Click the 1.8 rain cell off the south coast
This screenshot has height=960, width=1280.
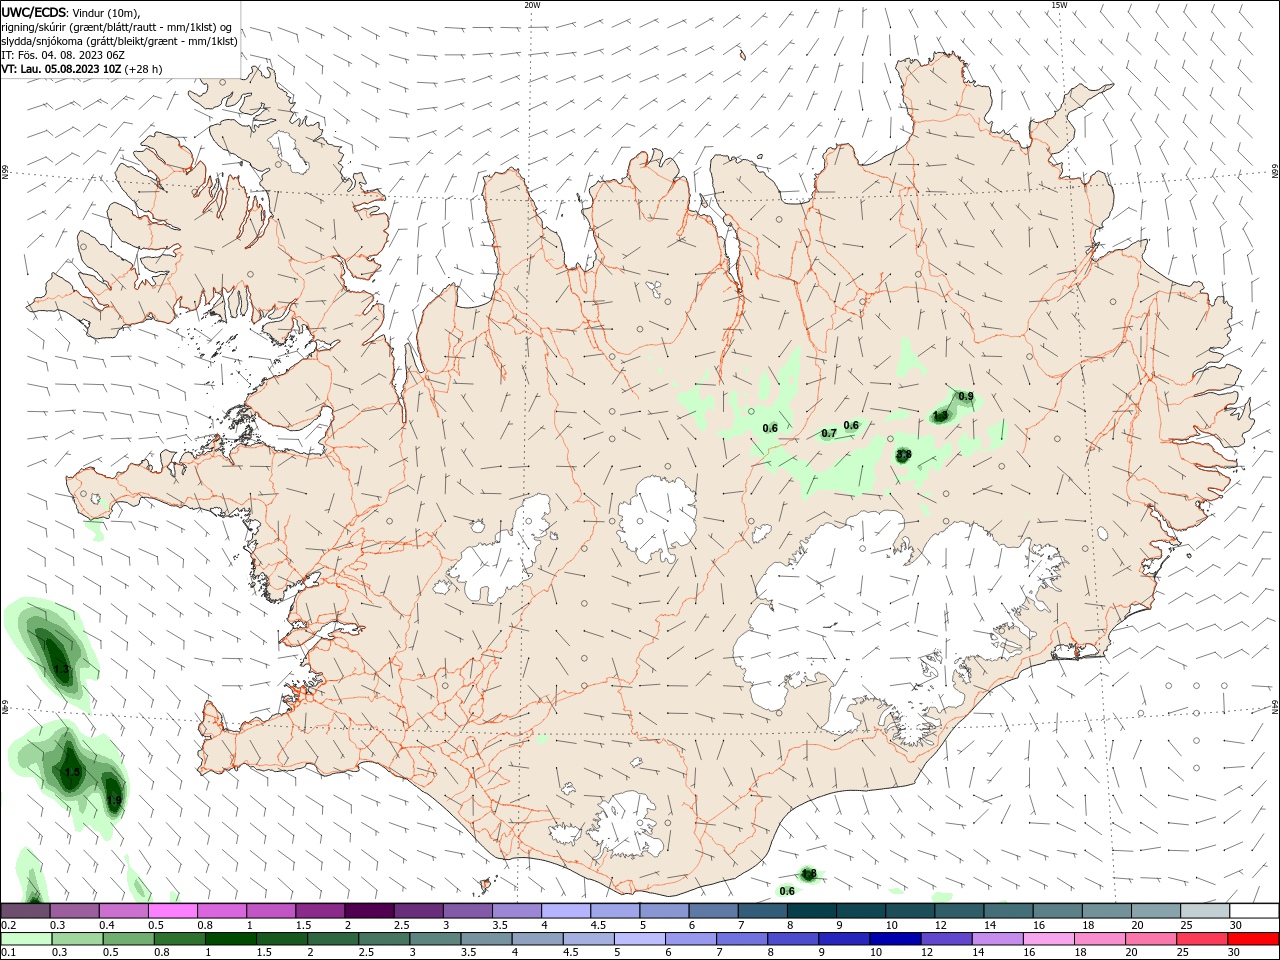(x=809, y=874)
